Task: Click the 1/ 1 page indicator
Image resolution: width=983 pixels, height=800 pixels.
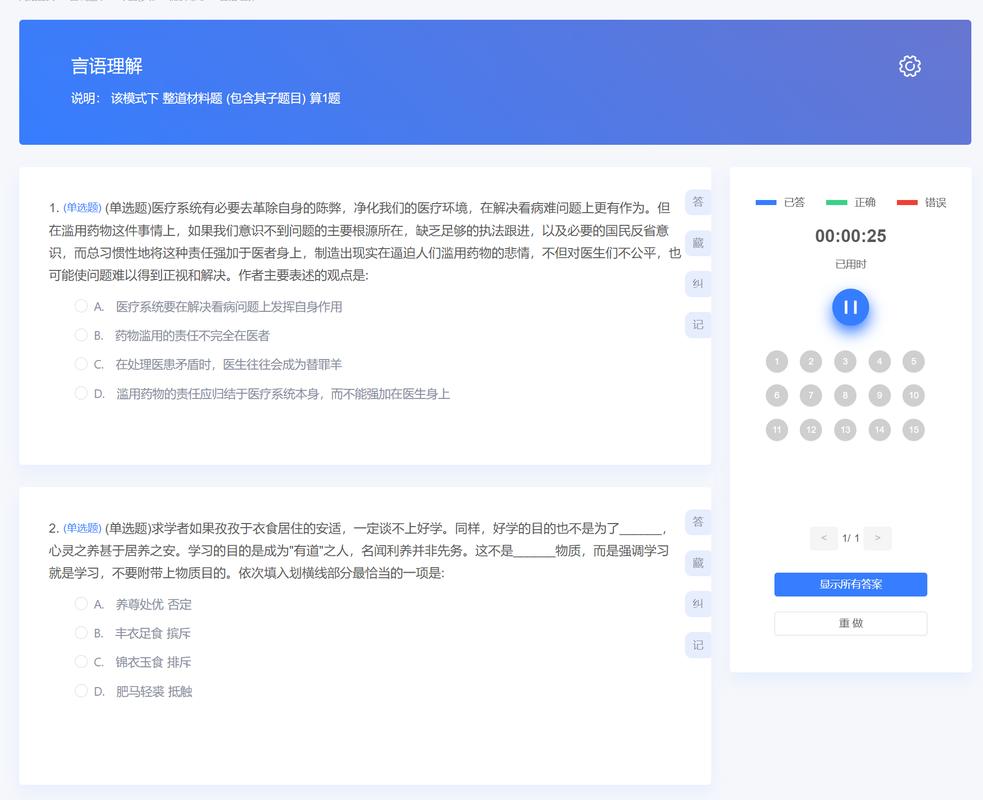Action: click(x=850, y=538)
